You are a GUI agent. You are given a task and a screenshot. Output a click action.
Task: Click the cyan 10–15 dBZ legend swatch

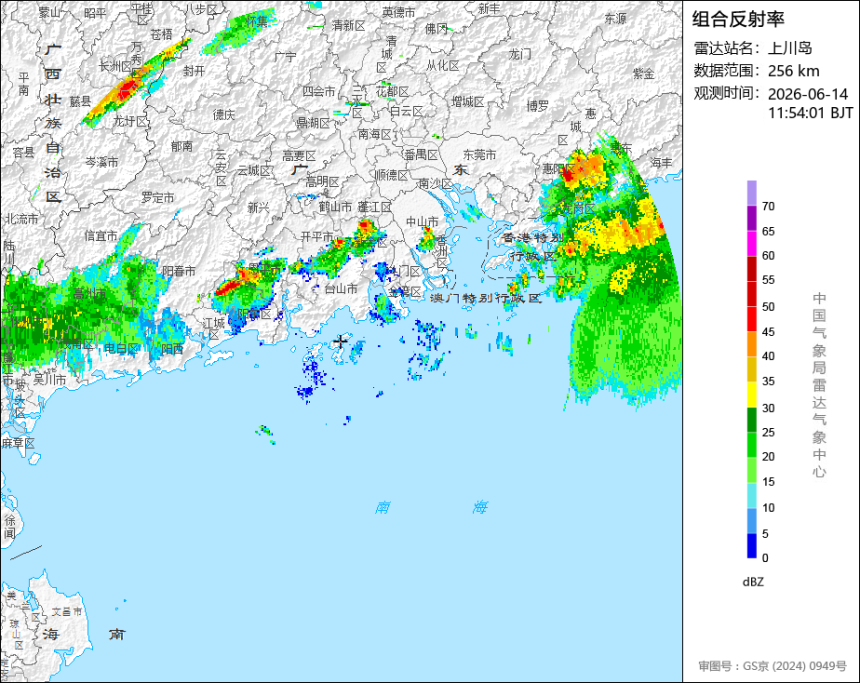751,495
